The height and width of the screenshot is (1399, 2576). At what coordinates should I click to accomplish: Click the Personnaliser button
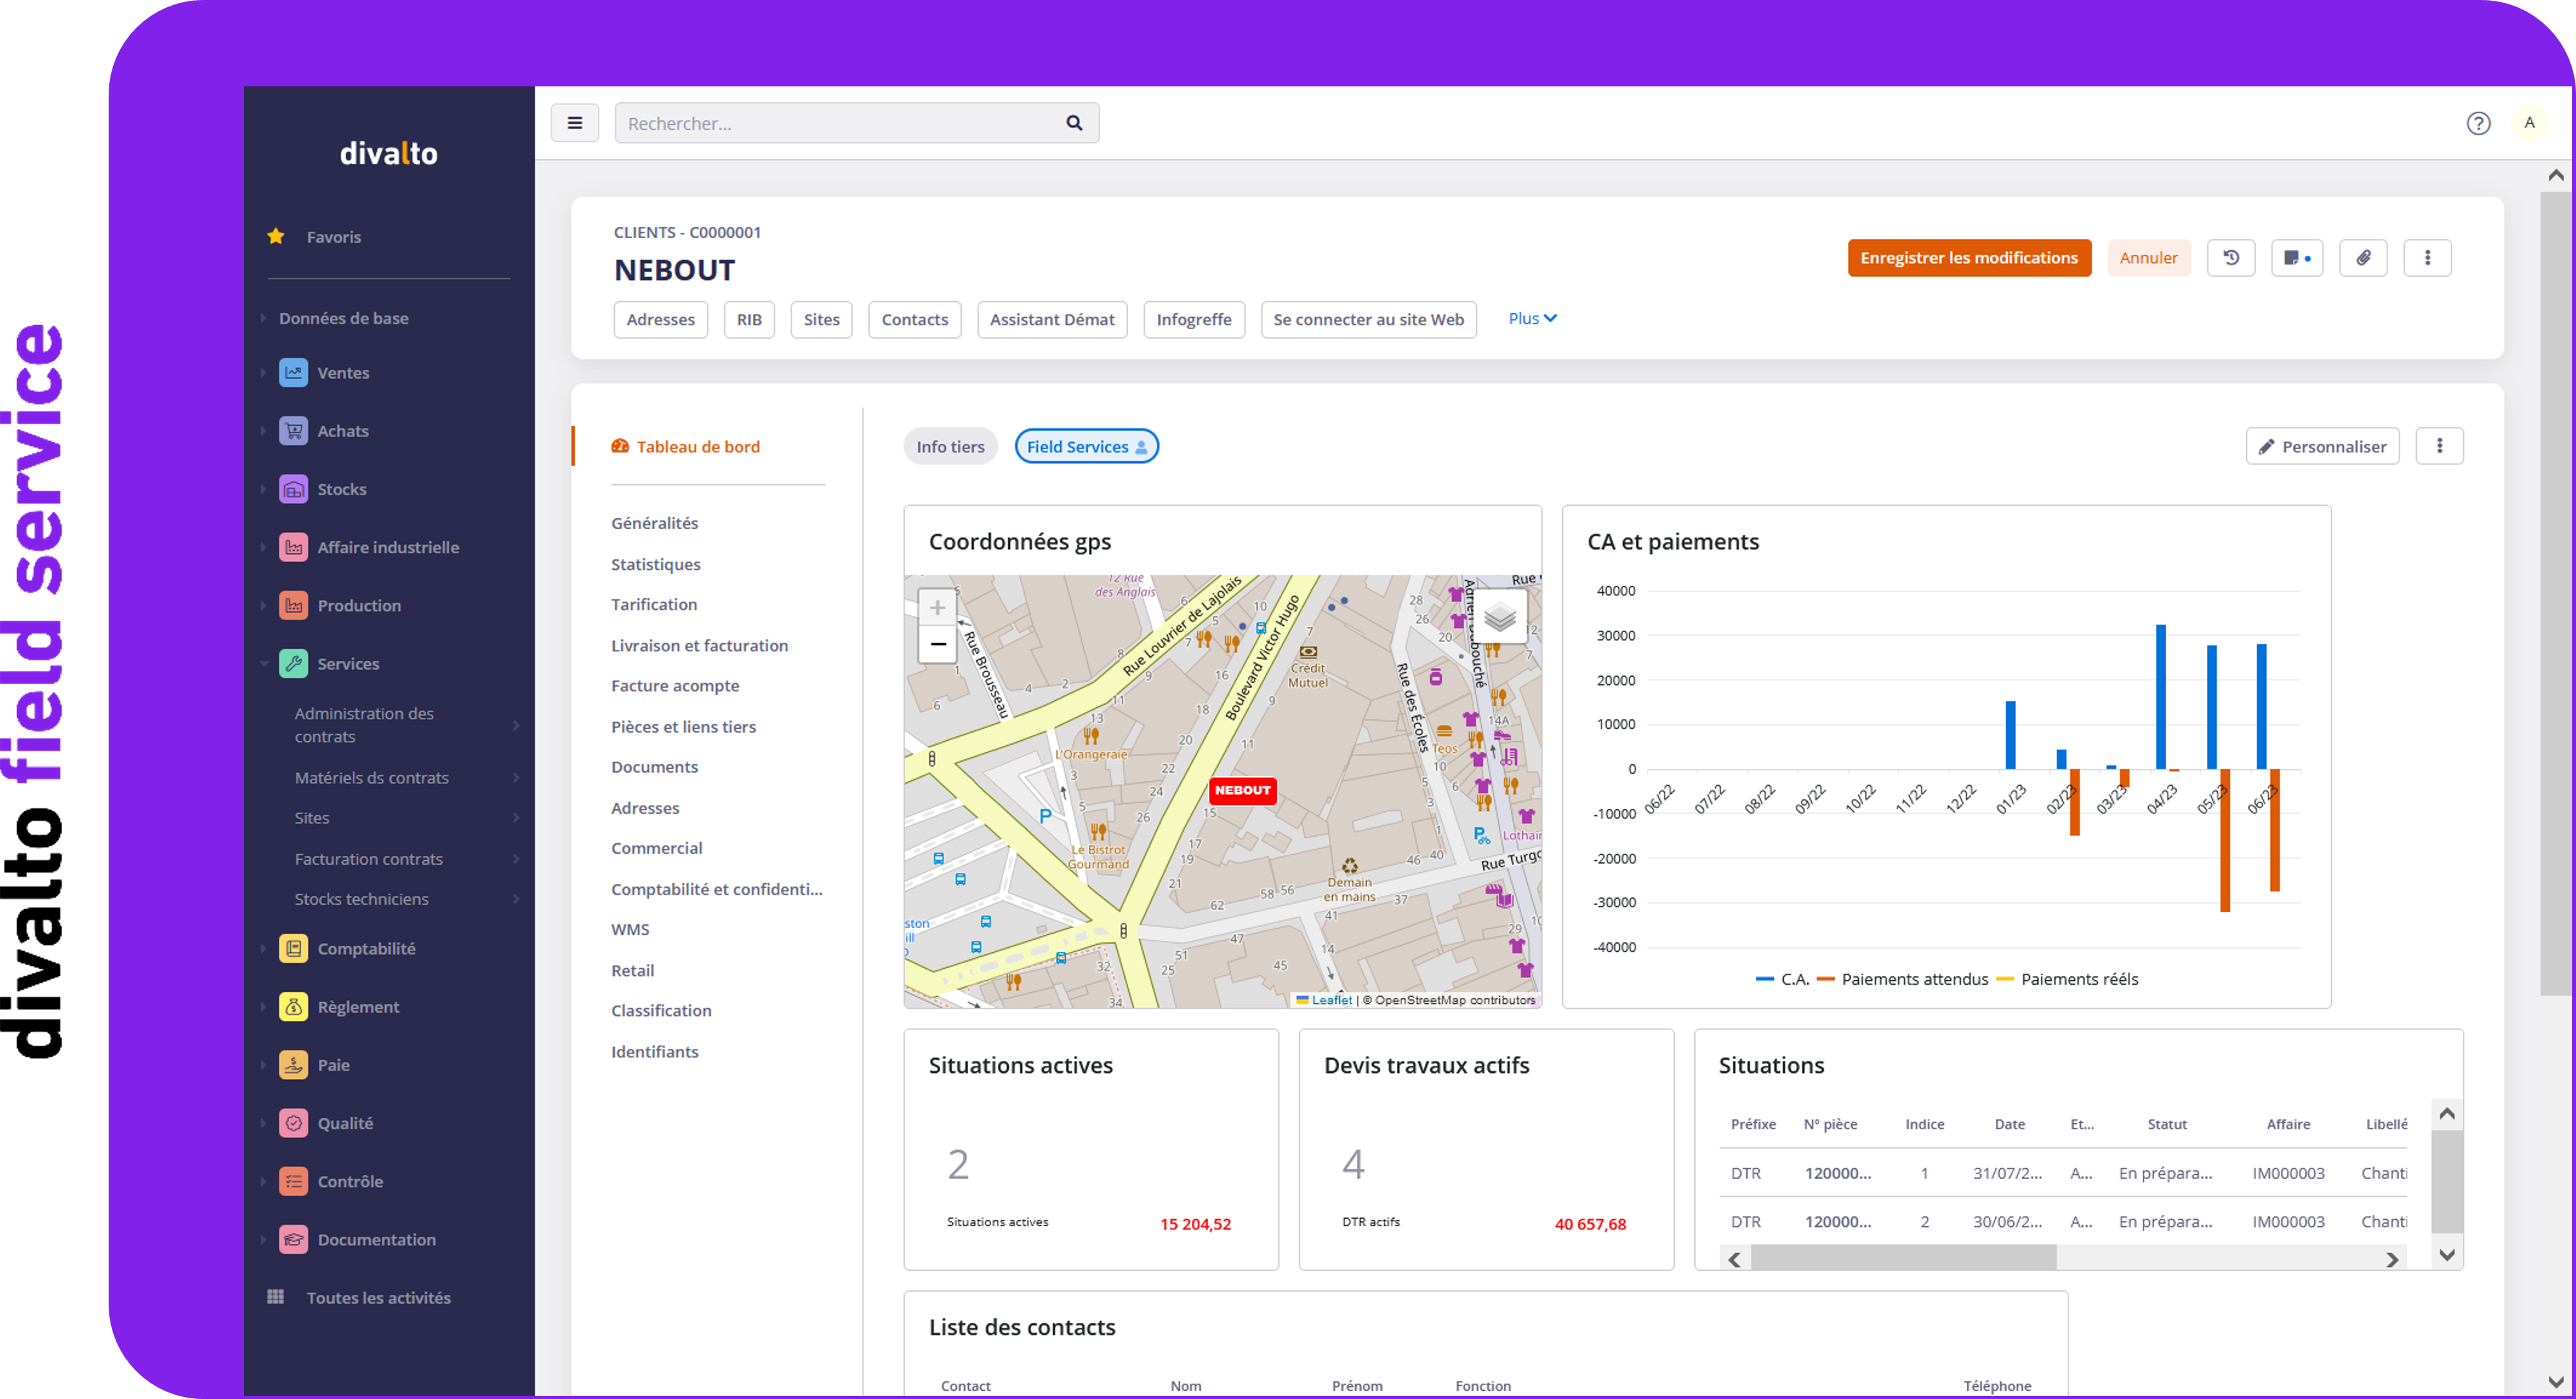click(2321, 447)
